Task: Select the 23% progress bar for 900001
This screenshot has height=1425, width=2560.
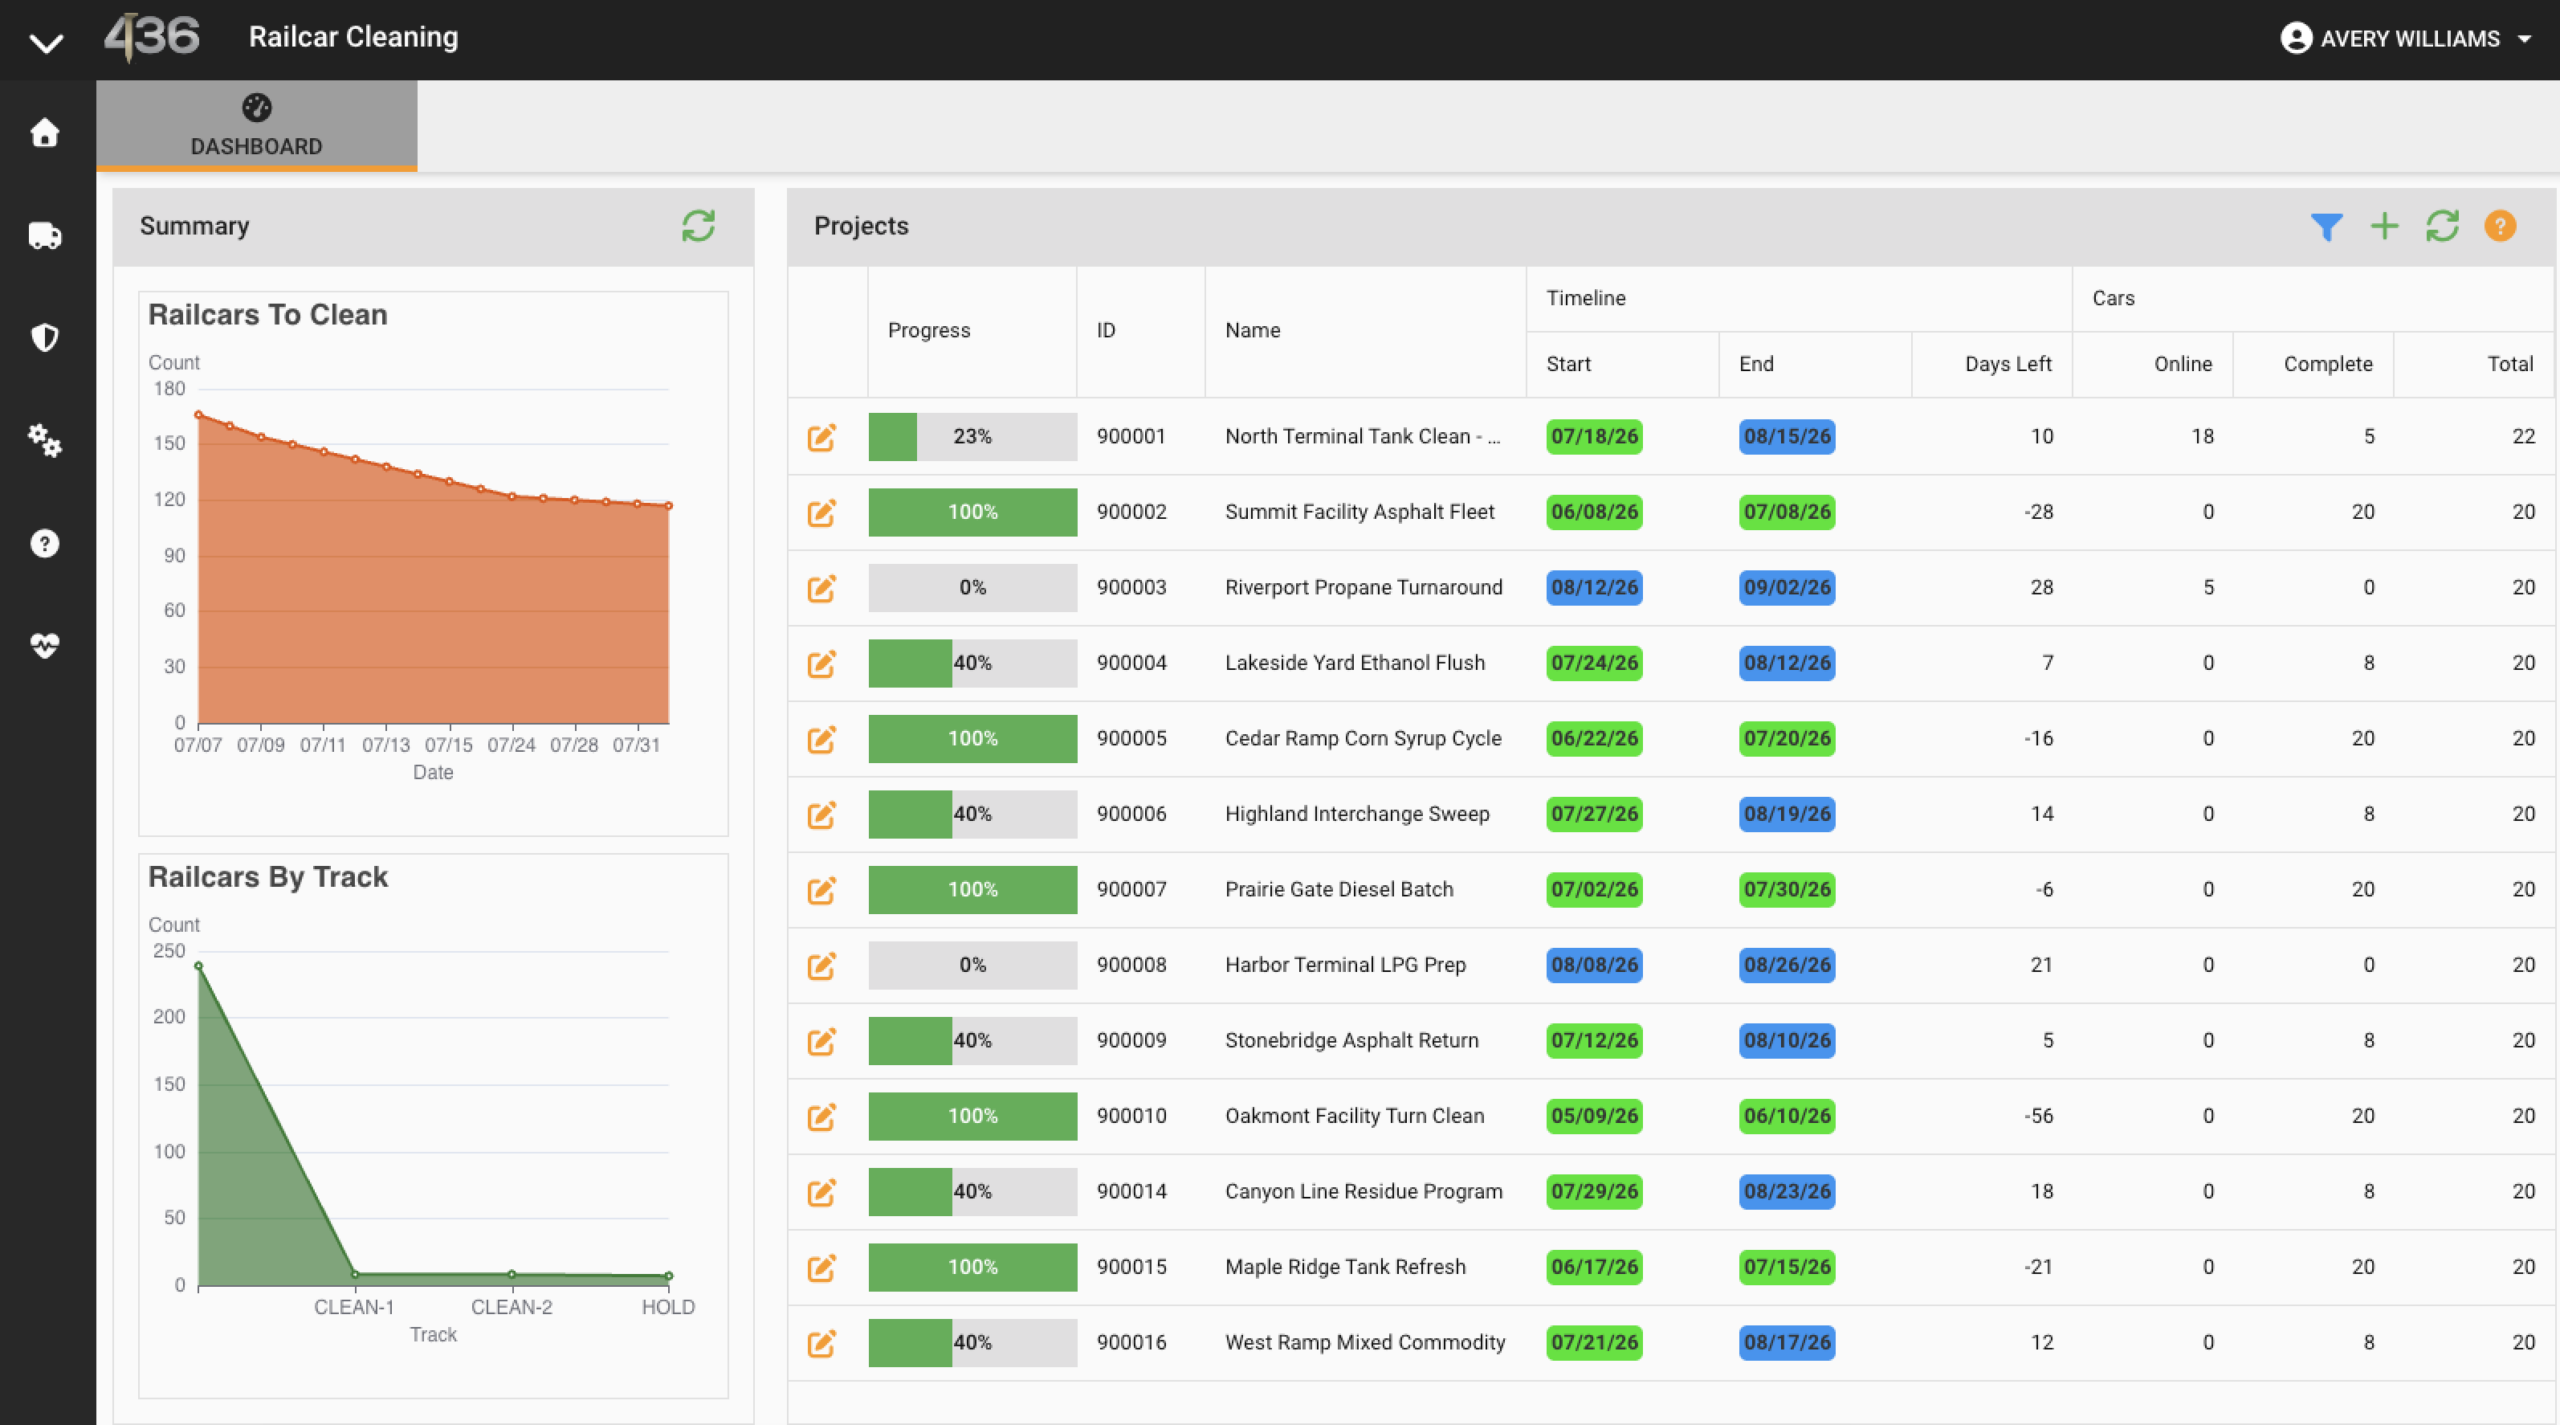Action: [x=972, y=437]
